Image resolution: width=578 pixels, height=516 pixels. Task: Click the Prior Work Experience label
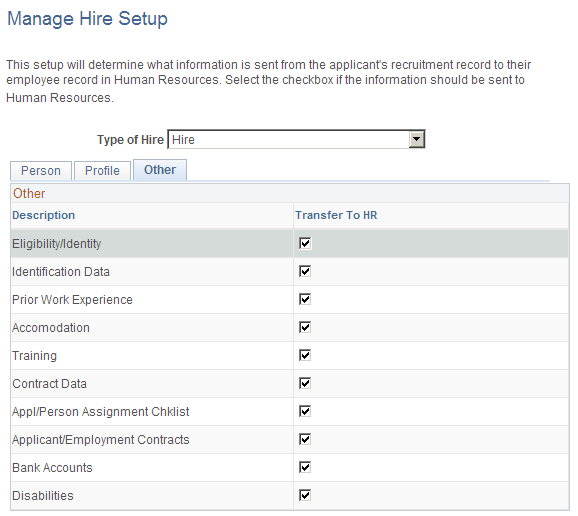(x=72, y=300)
